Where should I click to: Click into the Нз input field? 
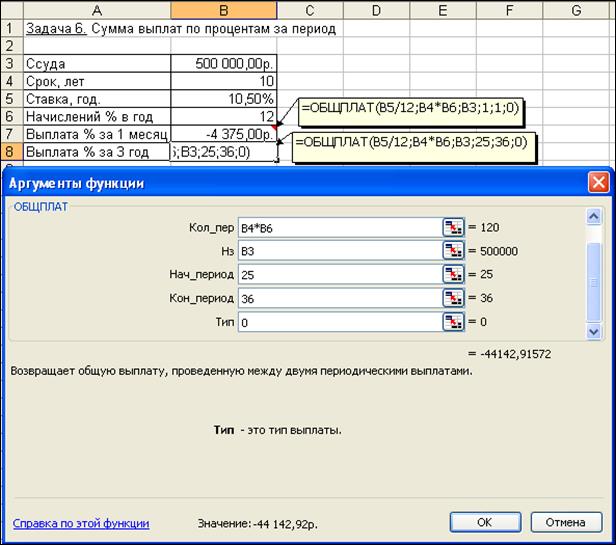point(338,251)
